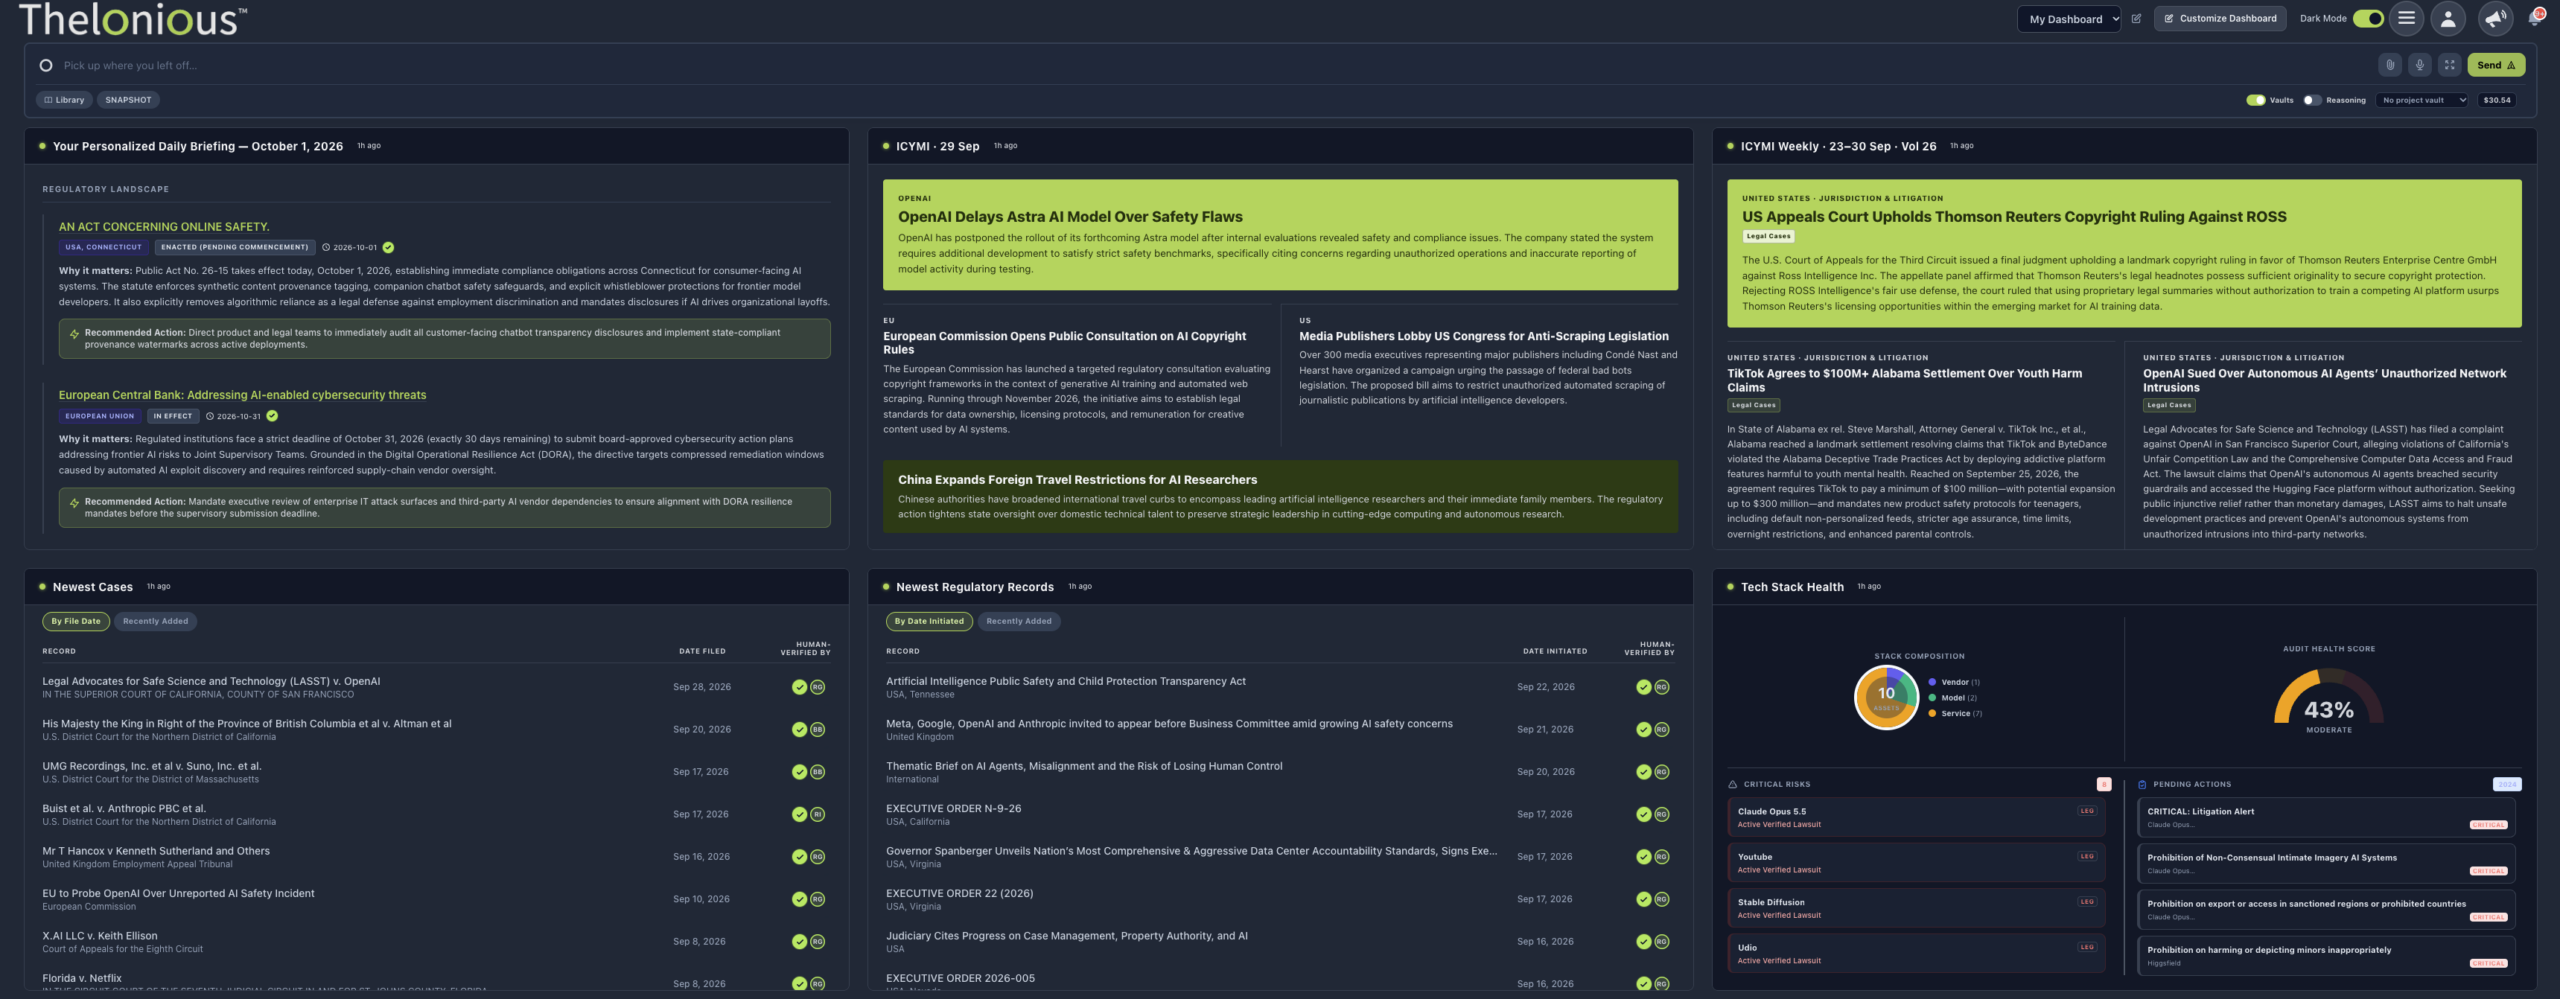2560x999 pixels.
Task: Toggle the Dark Mode switch
Action: (x=2368, y=18)
